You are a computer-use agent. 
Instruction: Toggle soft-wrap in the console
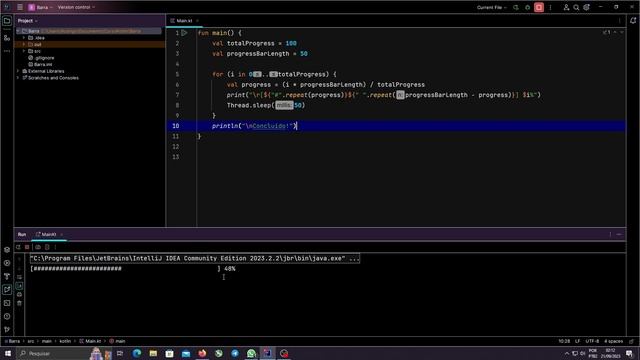[19, 277]
